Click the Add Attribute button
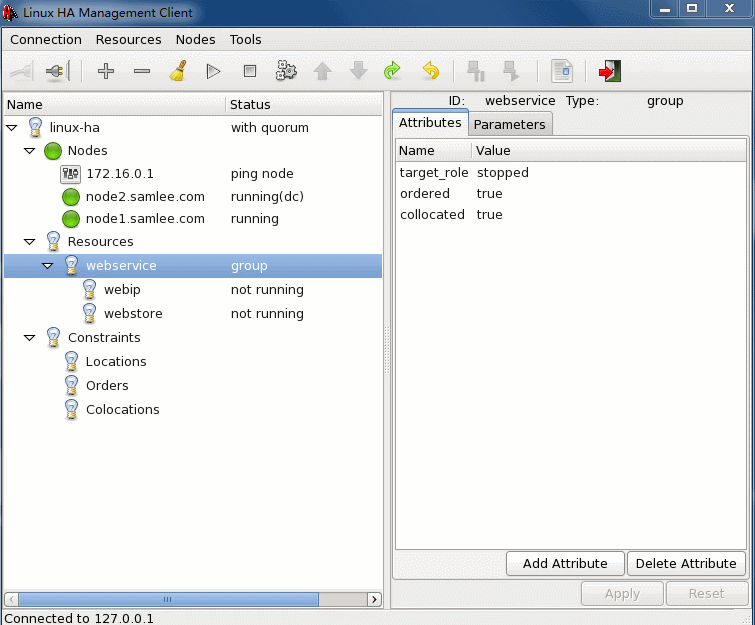Viewport: 755px width, 625px height. [565, 563]
